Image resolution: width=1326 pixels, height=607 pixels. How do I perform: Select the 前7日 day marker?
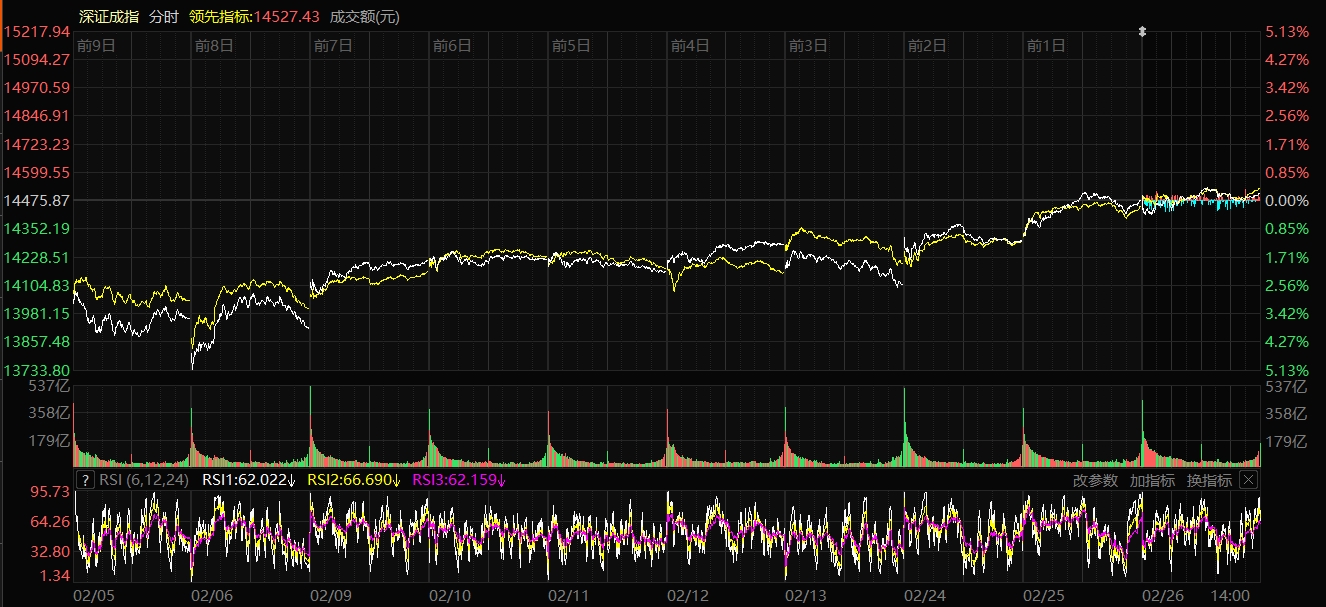333,45
